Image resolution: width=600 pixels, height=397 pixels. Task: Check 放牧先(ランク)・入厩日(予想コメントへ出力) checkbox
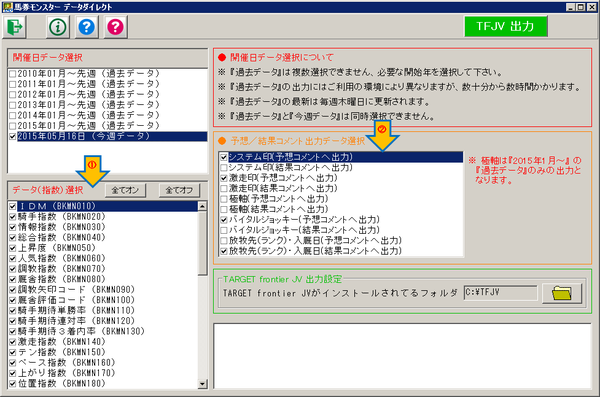(x=224, y=240)
